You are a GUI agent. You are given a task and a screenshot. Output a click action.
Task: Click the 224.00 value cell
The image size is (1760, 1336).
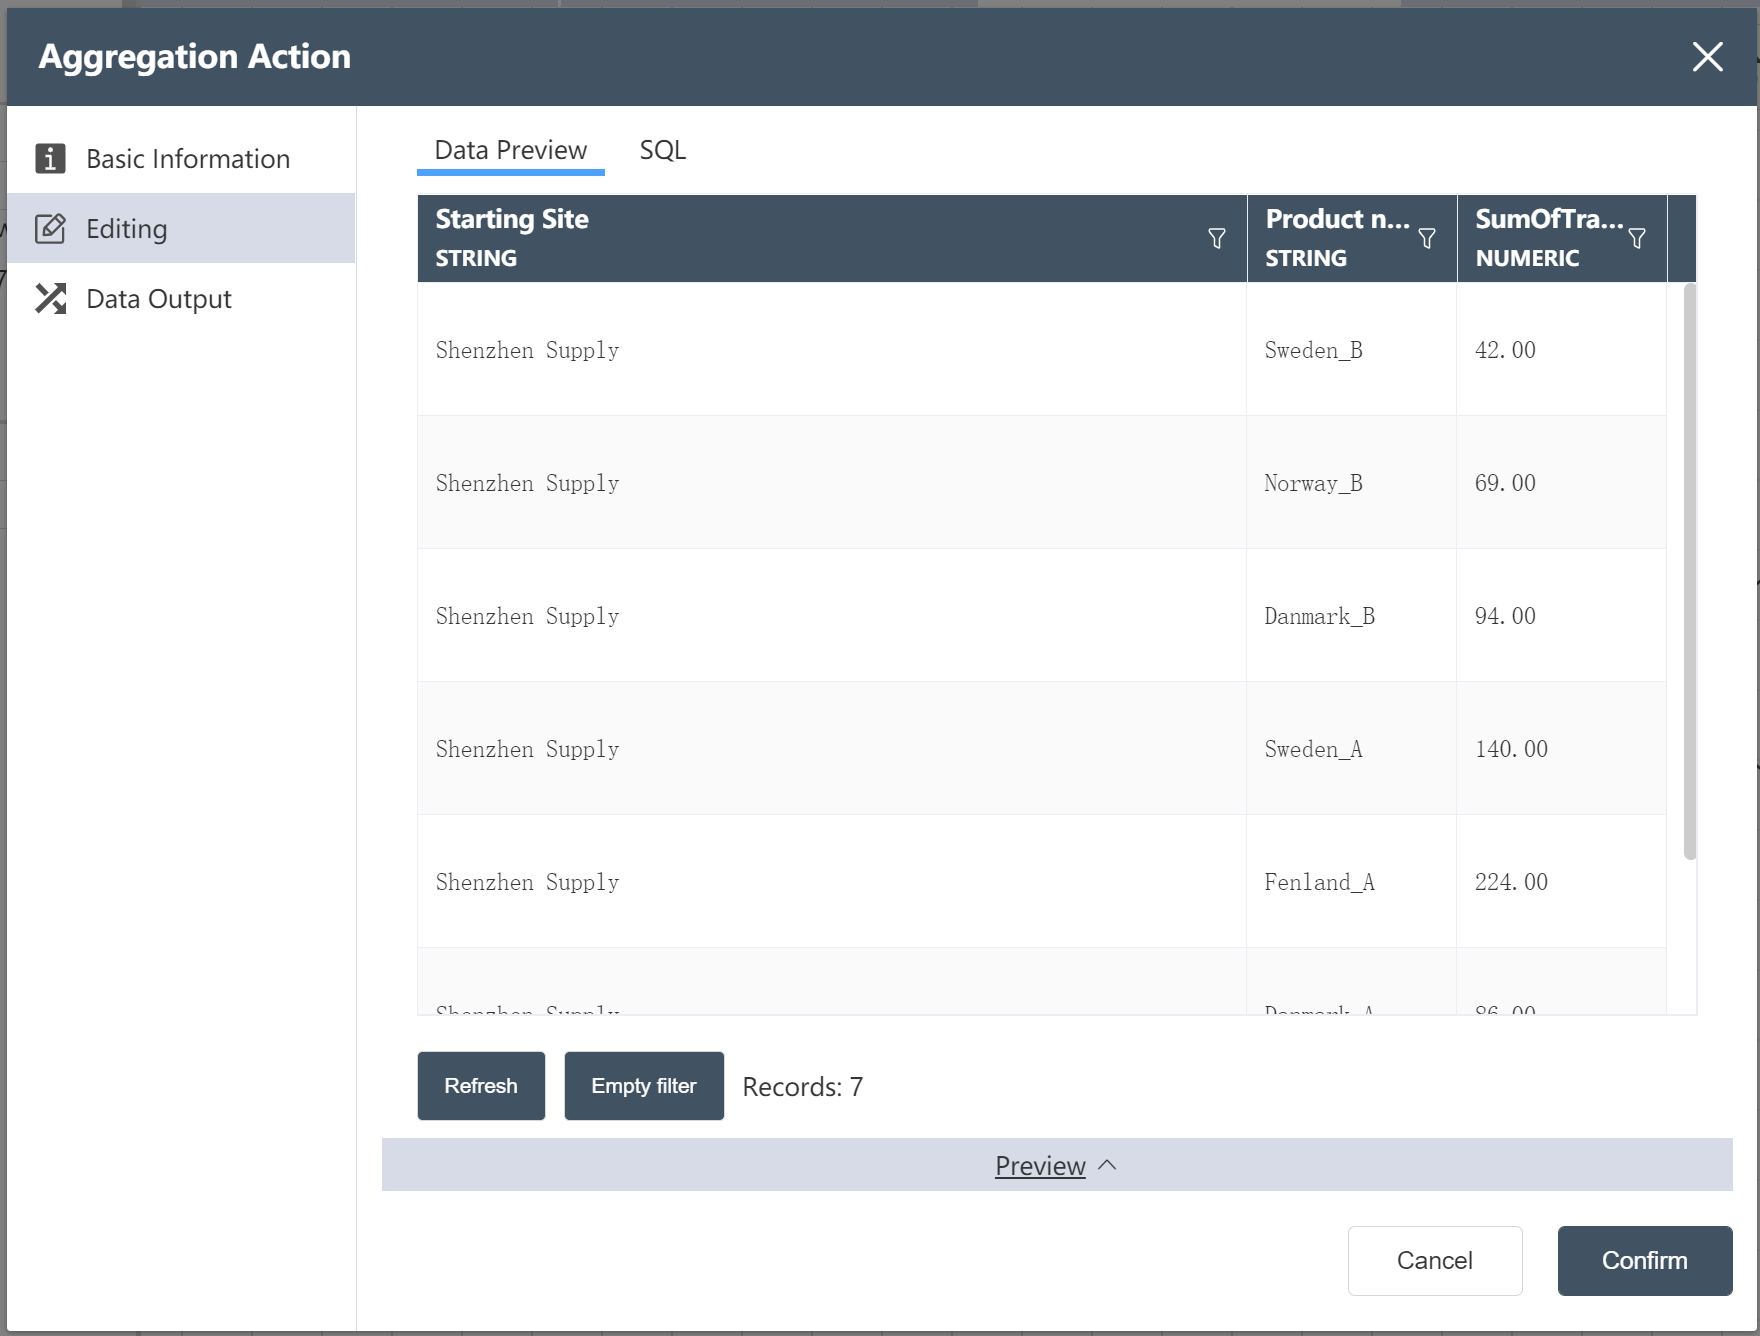pos(1562,881)
